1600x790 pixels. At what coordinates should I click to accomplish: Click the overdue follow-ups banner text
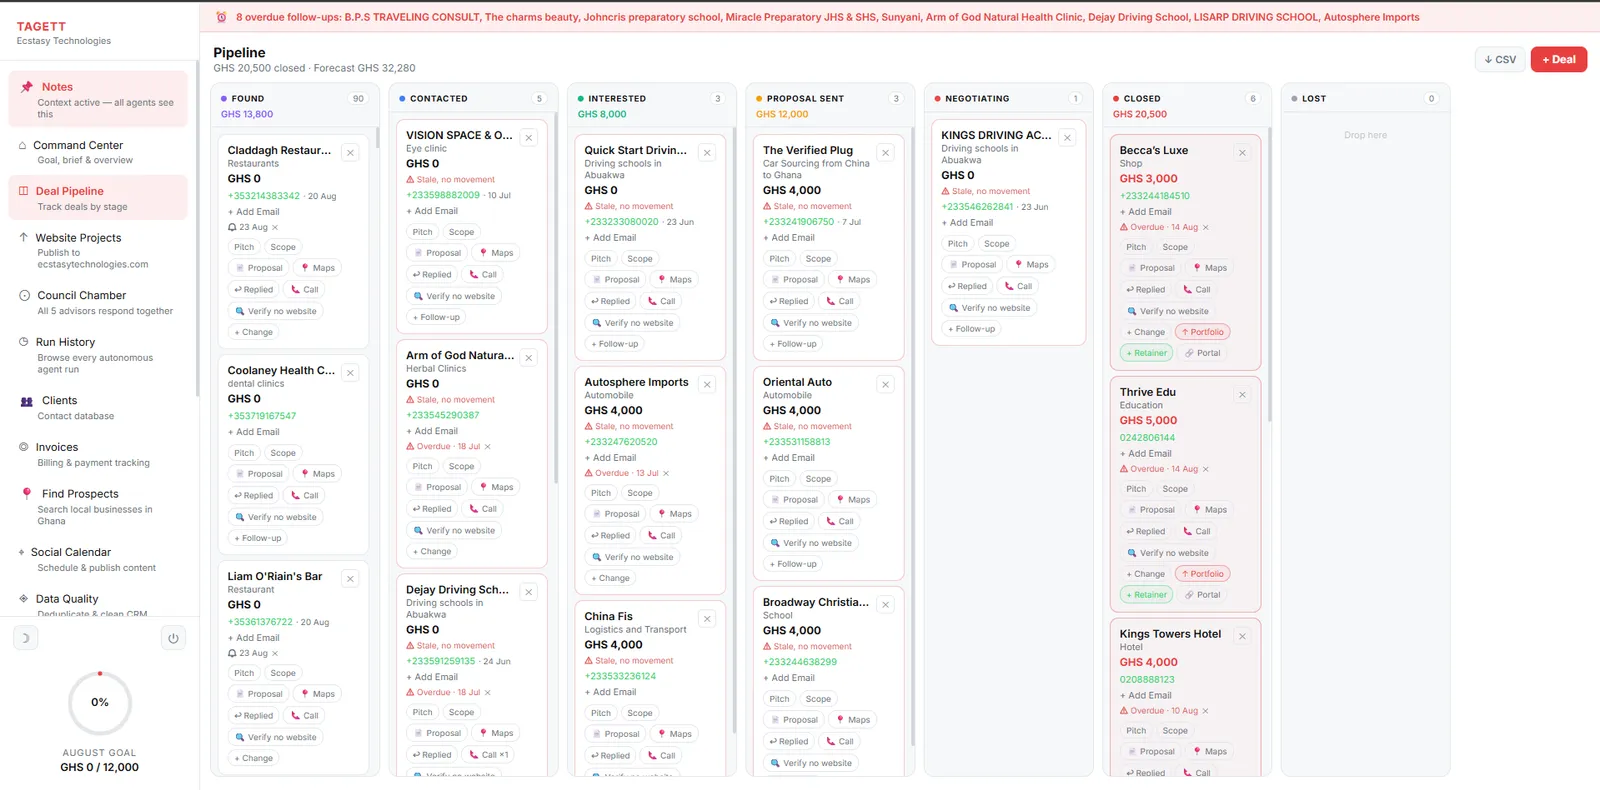[827, 17]
